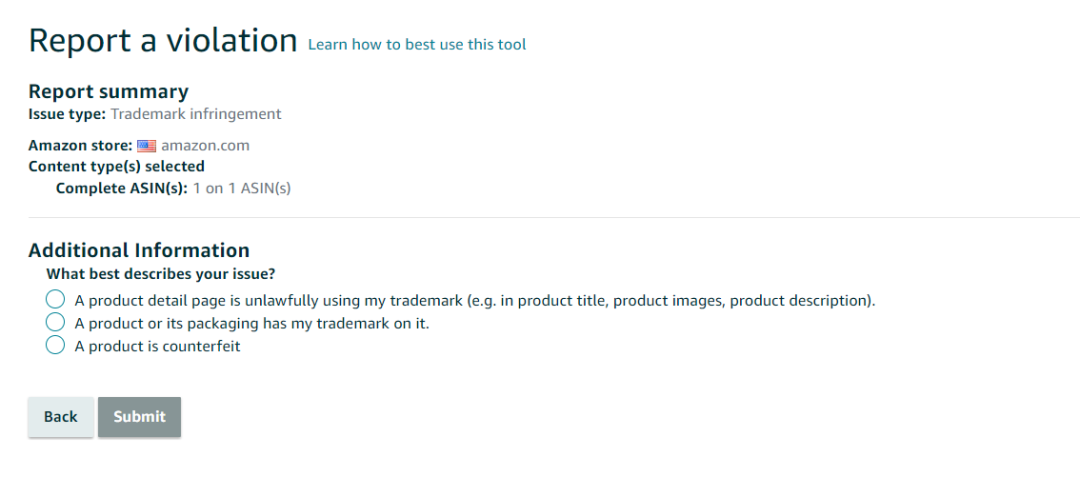Click the "Content type(s) selected" label
The width and height of the screenshot is (1080, 477).
(x=116, y=166)
